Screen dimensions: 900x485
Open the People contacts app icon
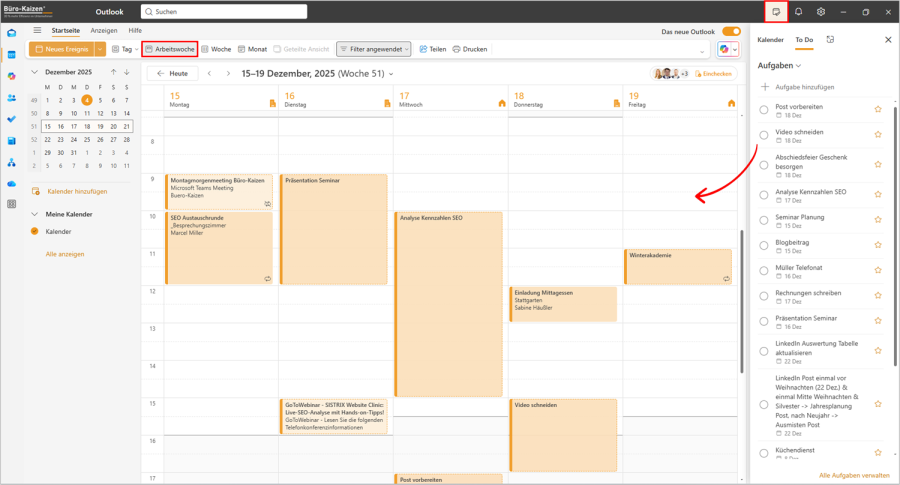(11, 98)
